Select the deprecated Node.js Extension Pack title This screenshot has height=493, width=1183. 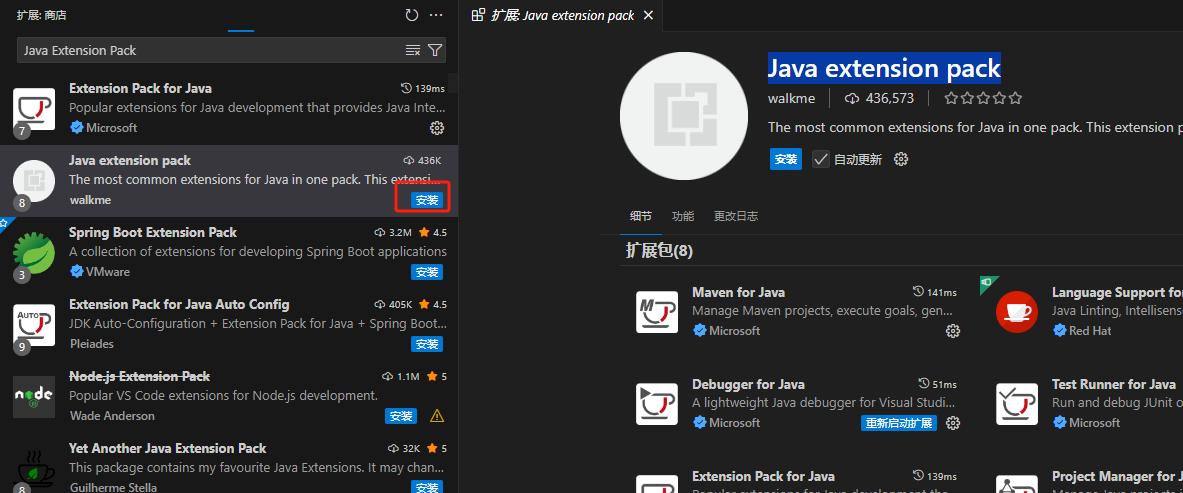(x=140, y=376)
